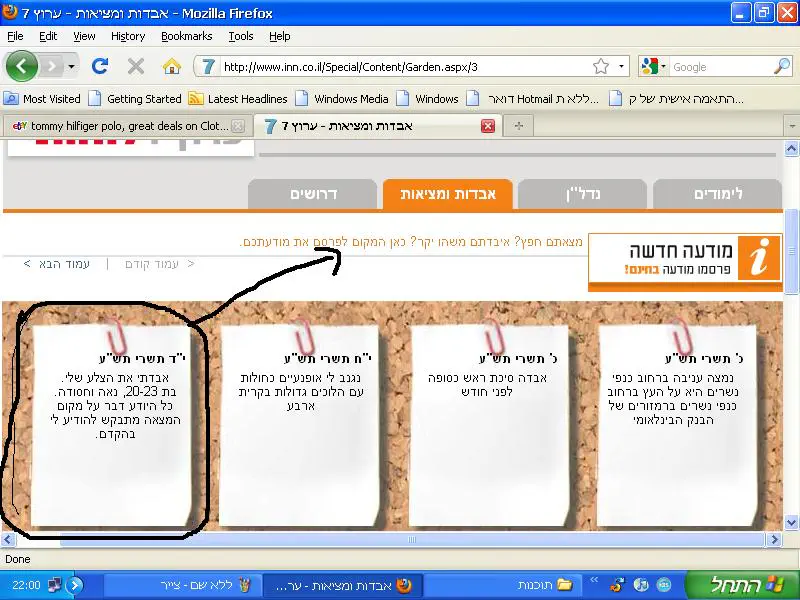The image size is (800, 600).
Task: Go to the Home page icon
Action: click(172, 66)
